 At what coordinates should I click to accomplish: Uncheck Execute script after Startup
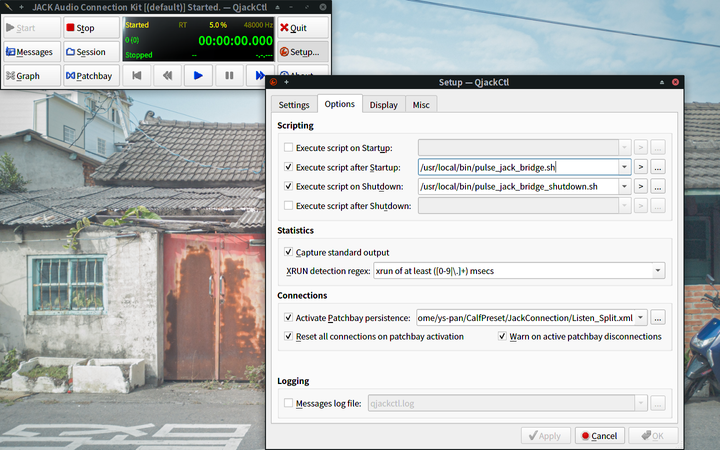(x=288, y=167)
